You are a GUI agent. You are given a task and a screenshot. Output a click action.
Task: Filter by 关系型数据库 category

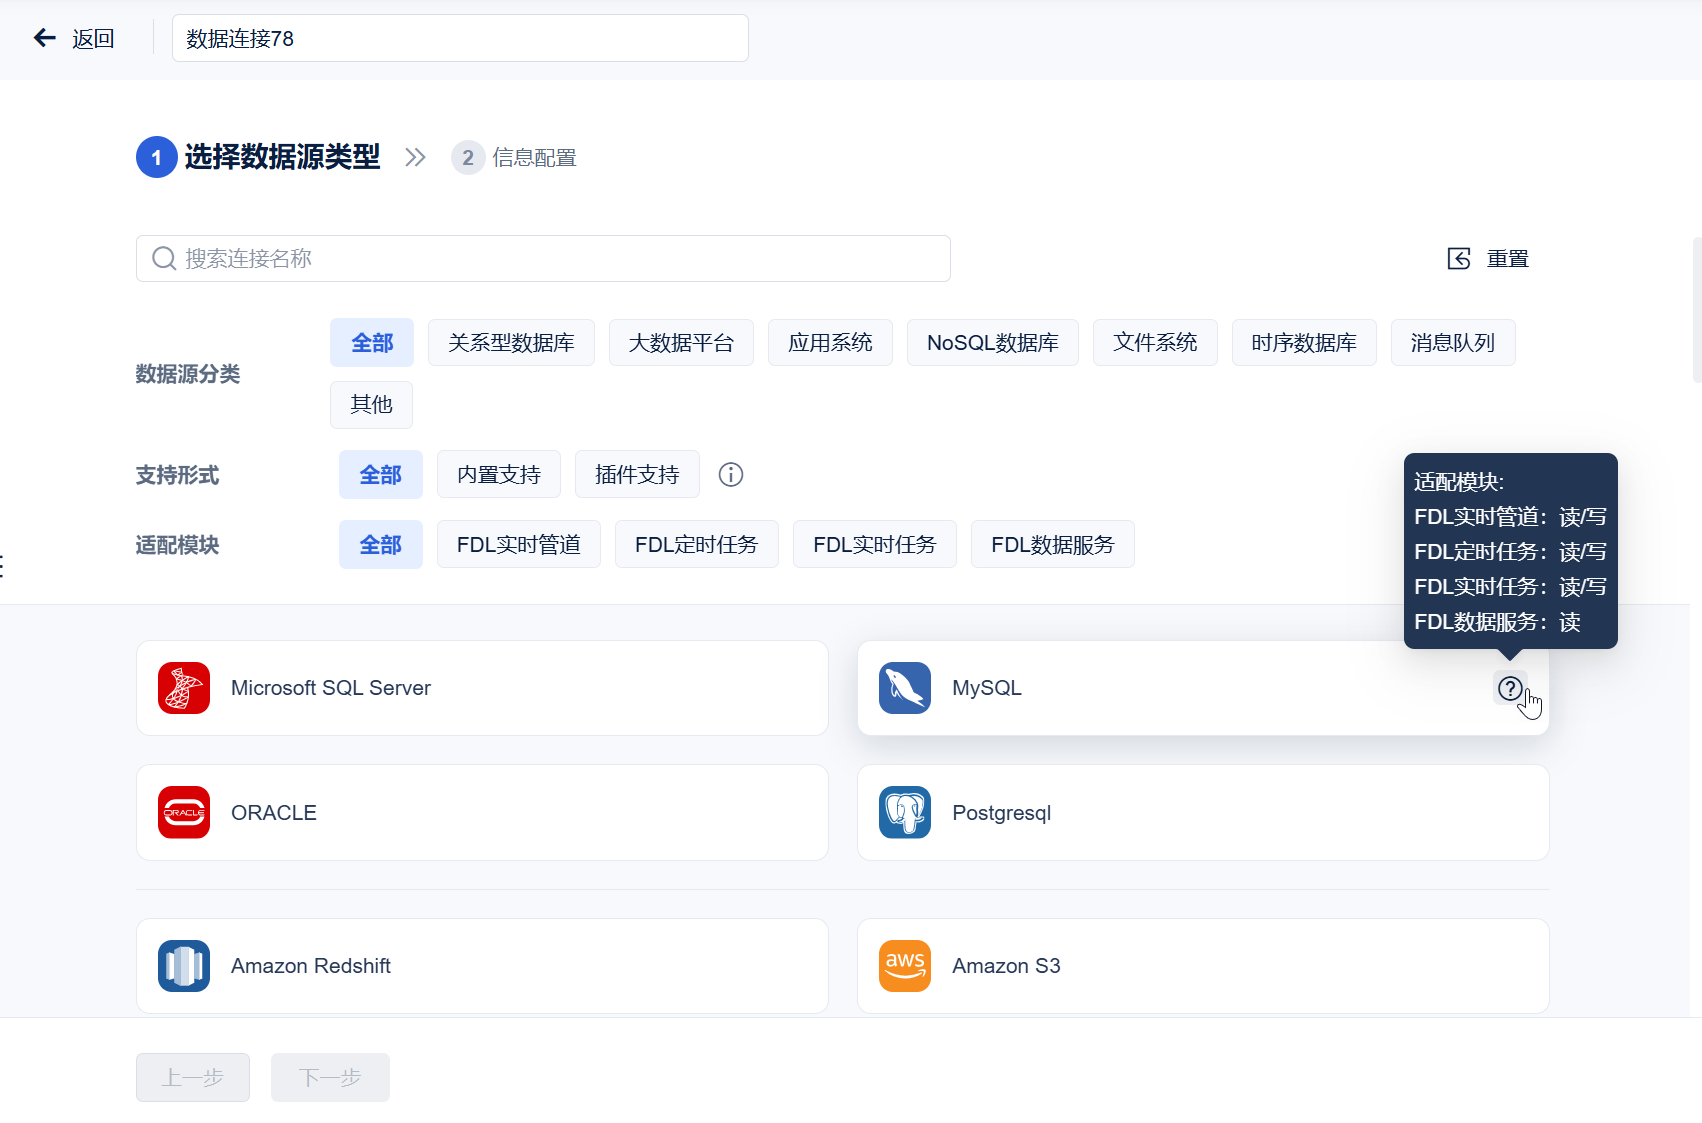click(511, 343)
